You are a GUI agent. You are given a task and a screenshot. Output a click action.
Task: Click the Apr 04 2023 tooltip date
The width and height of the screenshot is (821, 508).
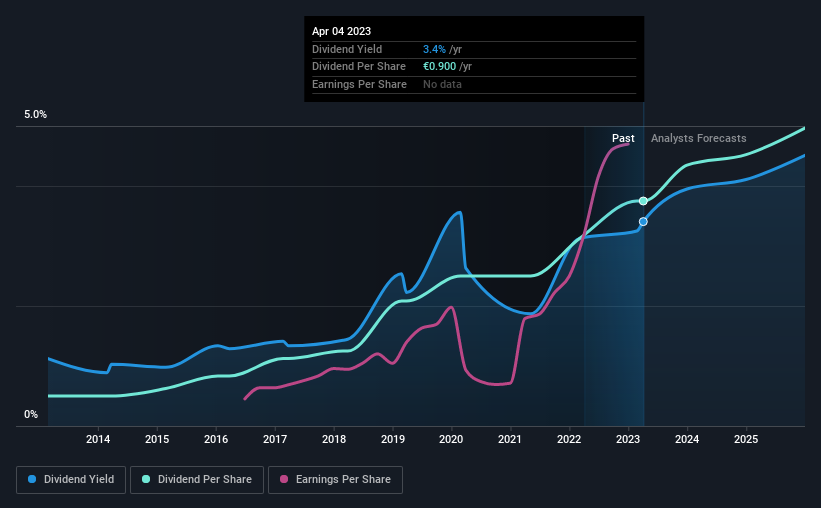[x=341, y=31]
